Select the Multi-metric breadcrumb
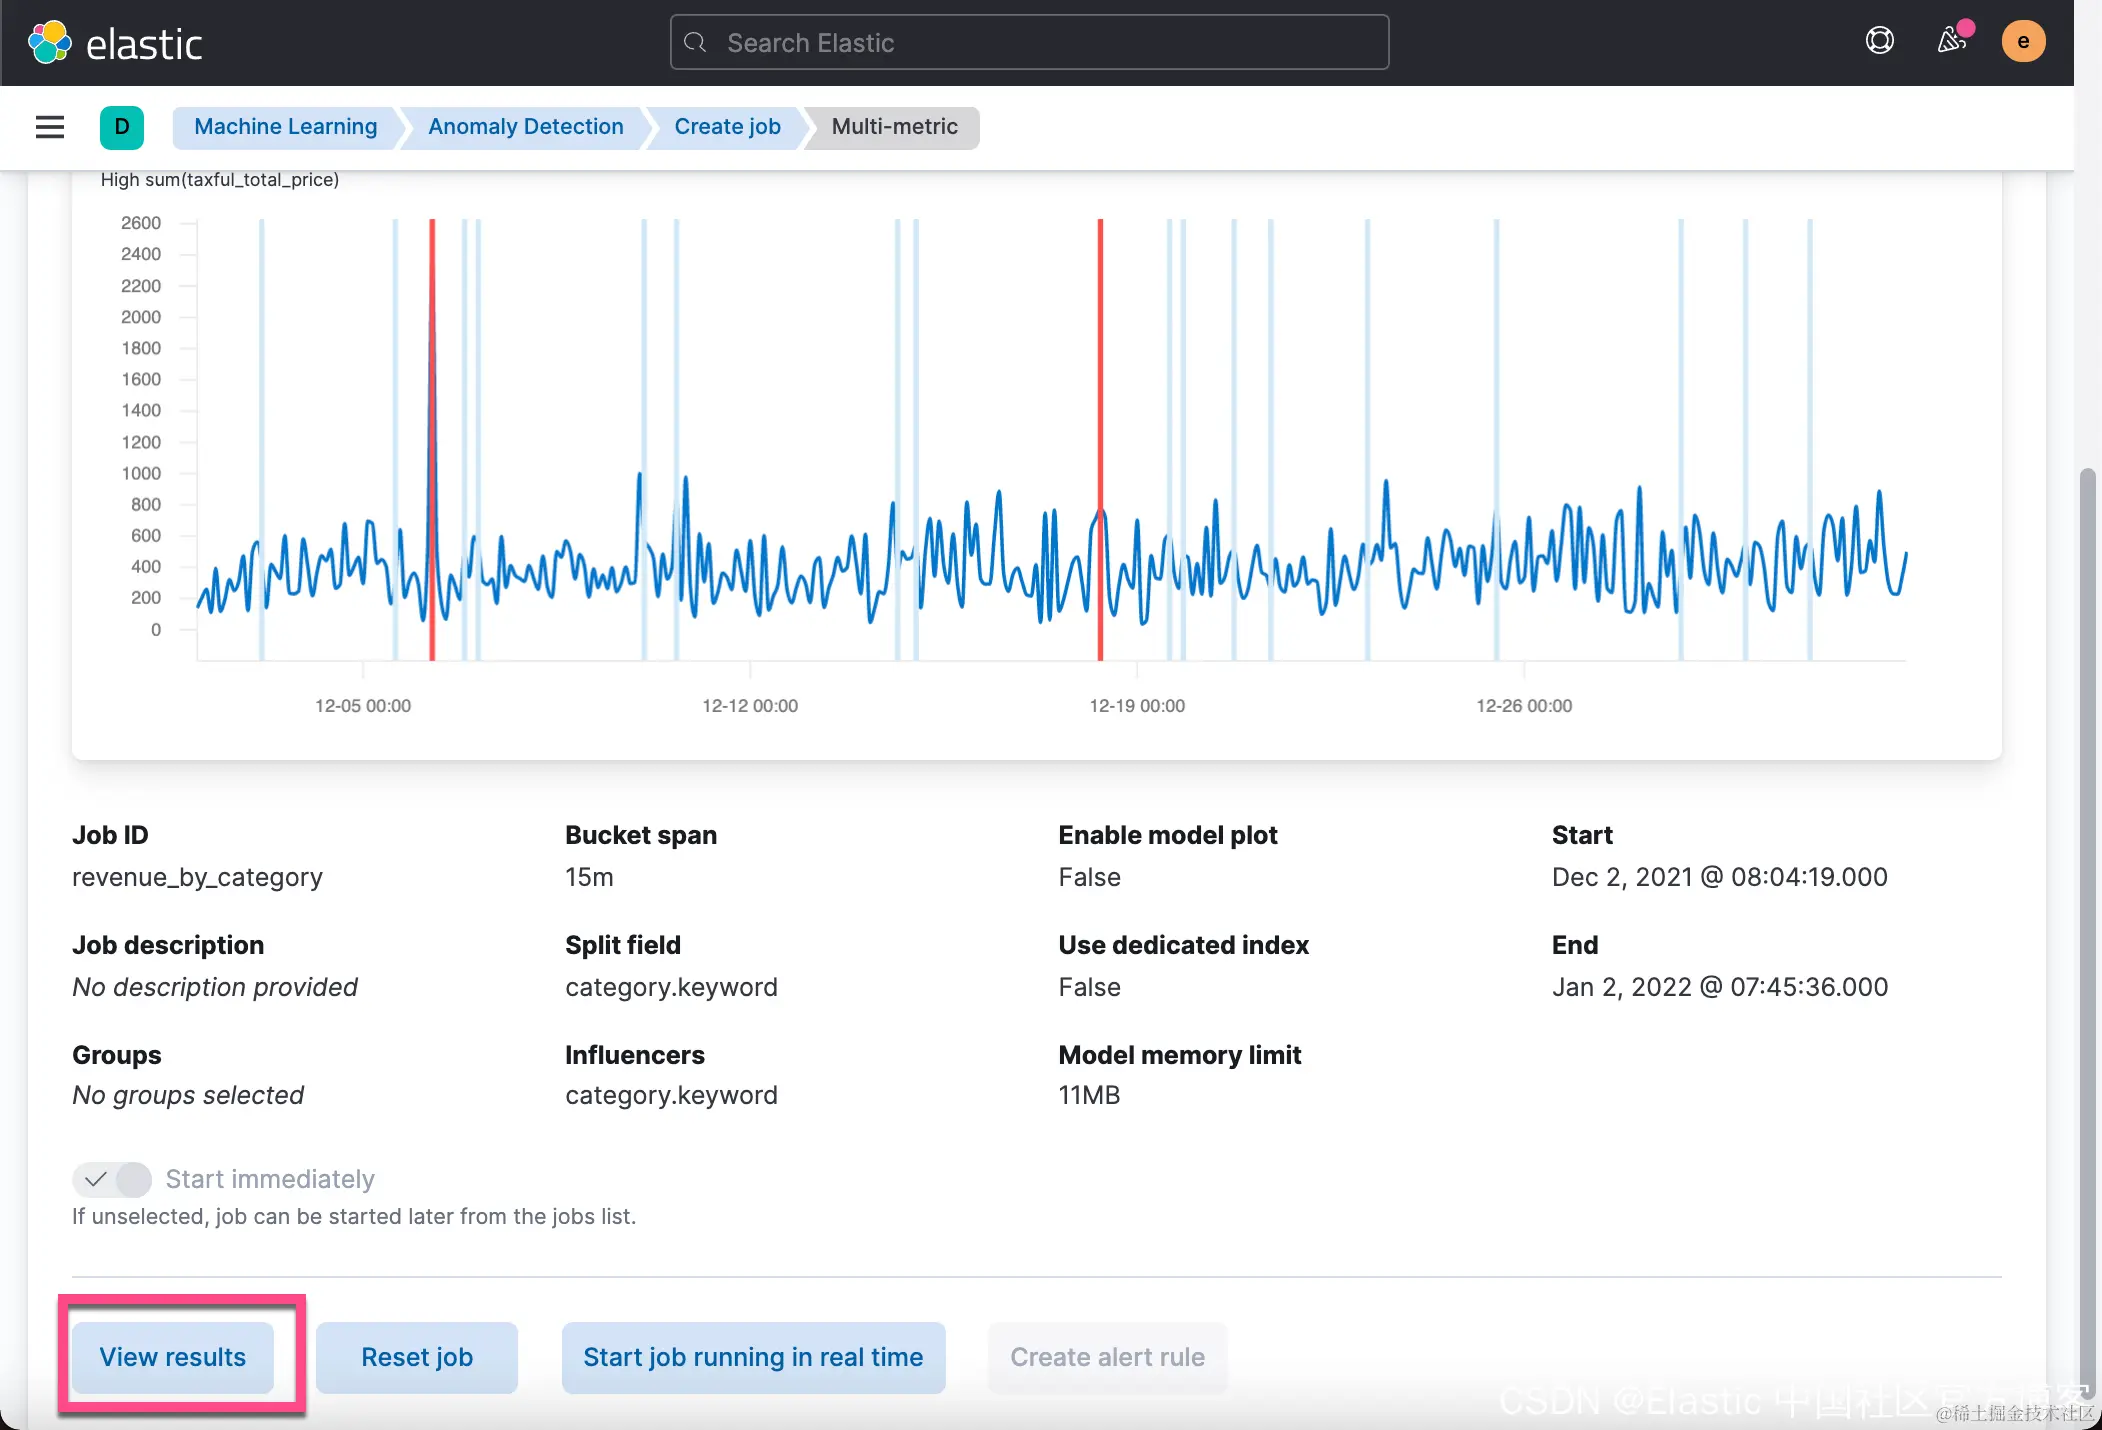This screenshot has width=2102, height=1430. [x=894, y=127]
